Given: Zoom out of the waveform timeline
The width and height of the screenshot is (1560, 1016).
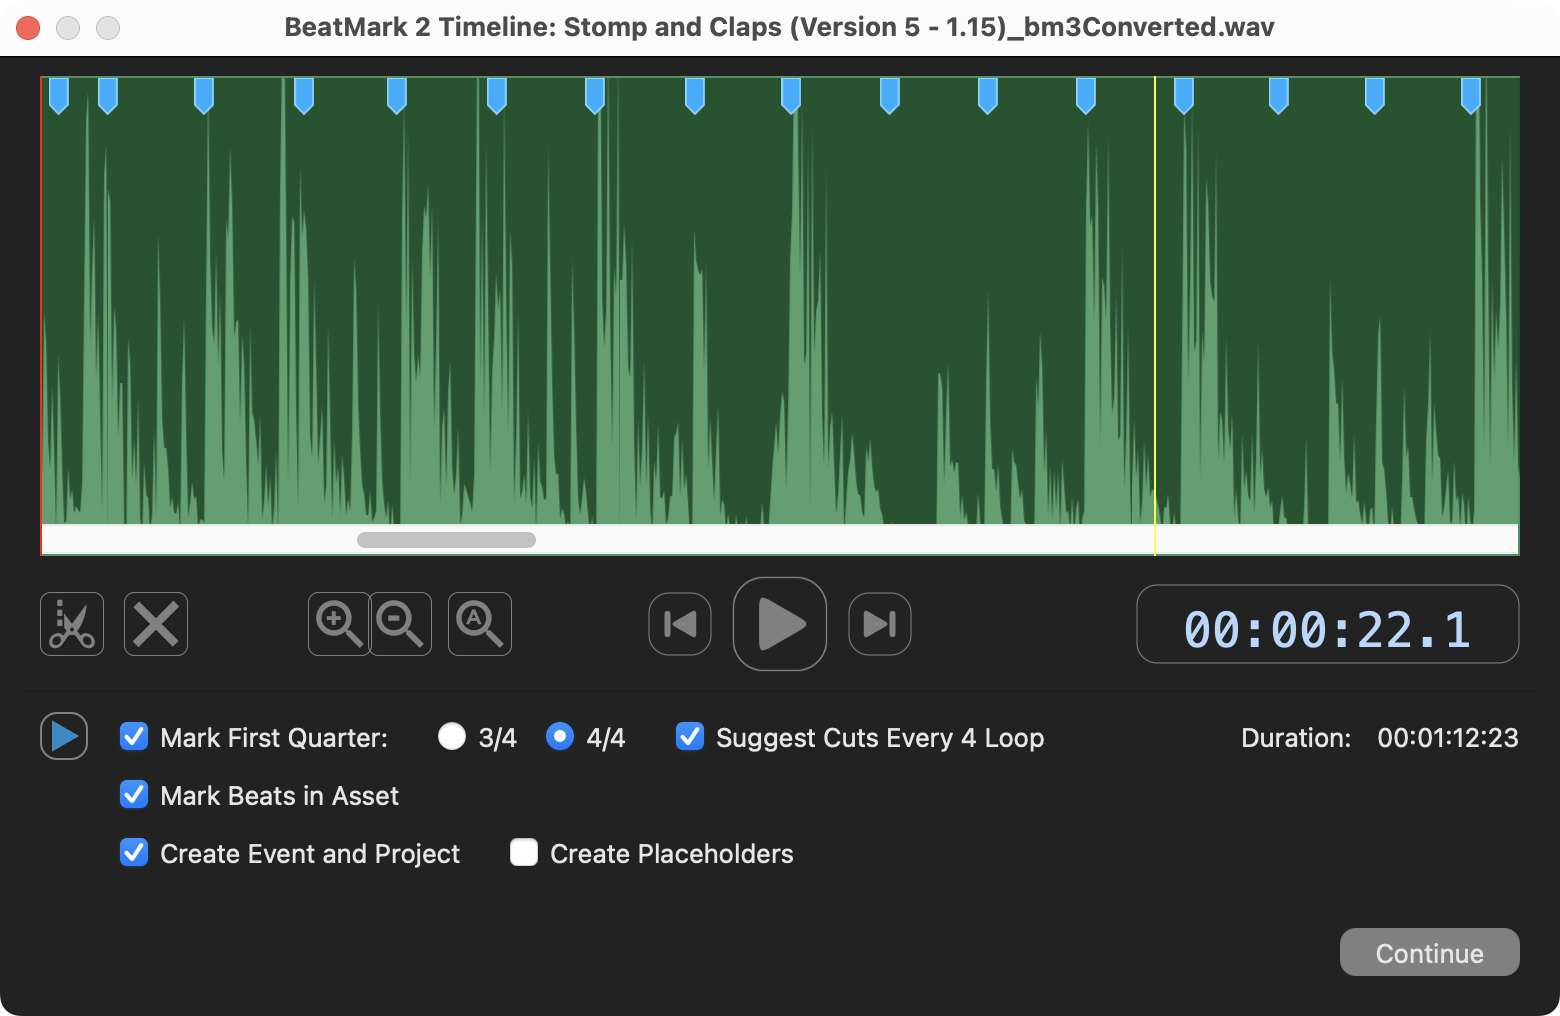Looking at the screenshot, I should pyautogui.click(x=401, y=624).
